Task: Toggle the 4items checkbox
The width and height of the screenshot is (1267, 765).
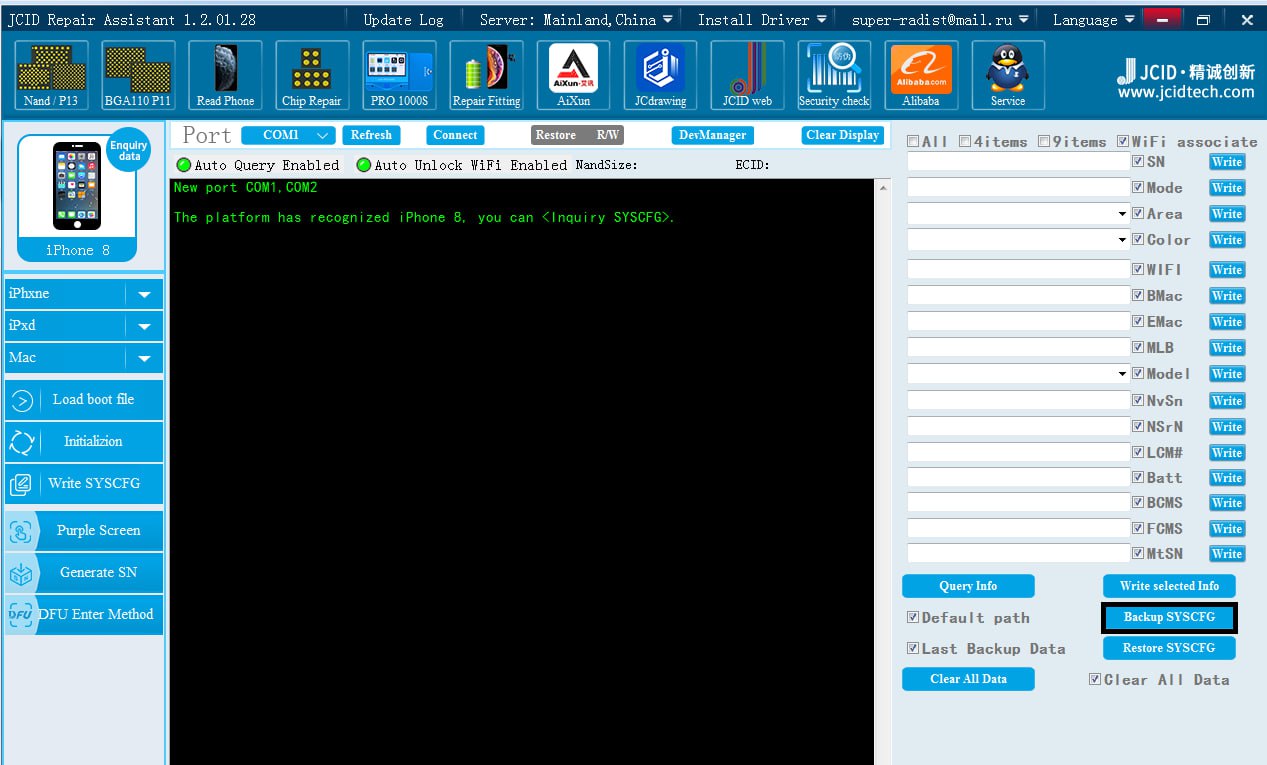Action: [x=965, y=142]
